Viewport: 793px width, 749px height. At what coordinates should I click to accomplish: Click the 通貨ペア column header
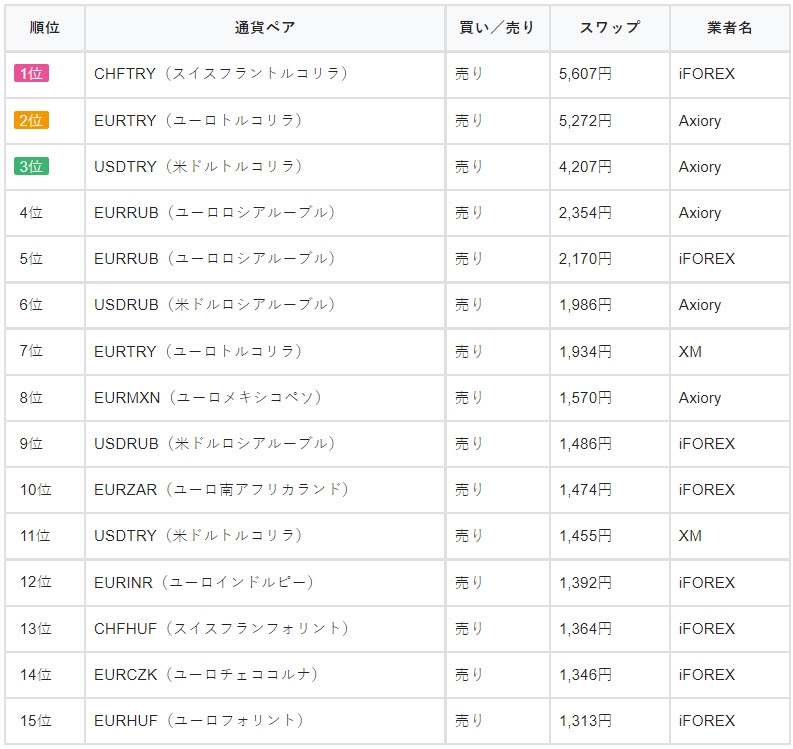[x=265, y=28]
